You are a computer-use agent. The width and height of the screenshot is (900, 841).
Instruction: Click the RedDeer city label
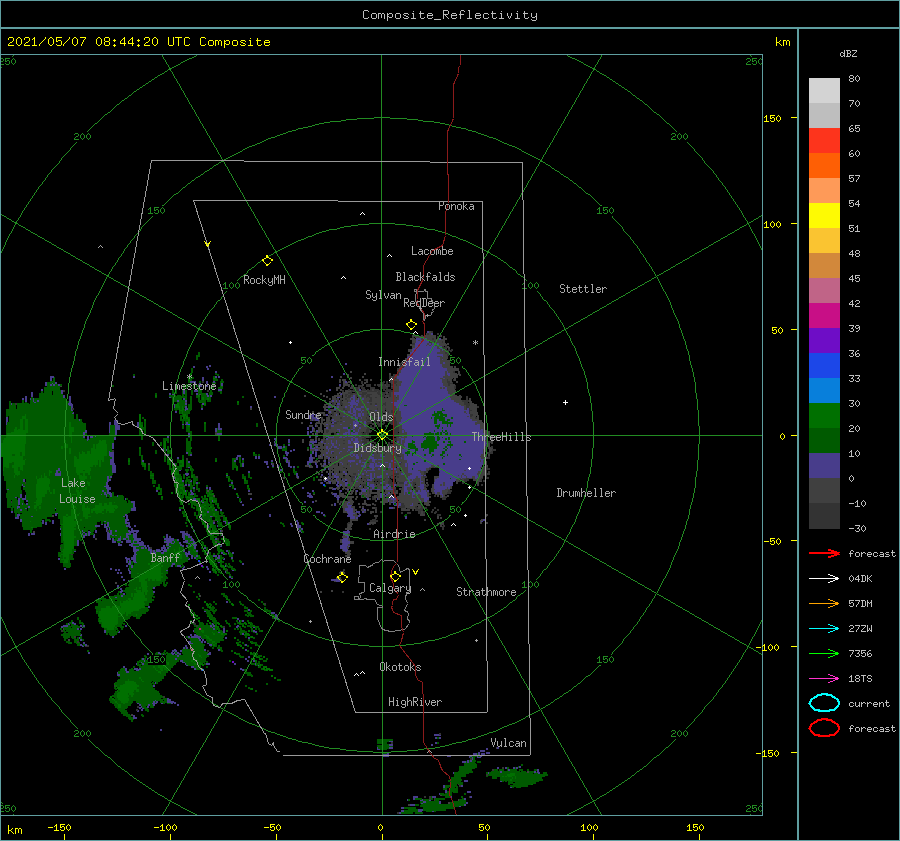424,303
